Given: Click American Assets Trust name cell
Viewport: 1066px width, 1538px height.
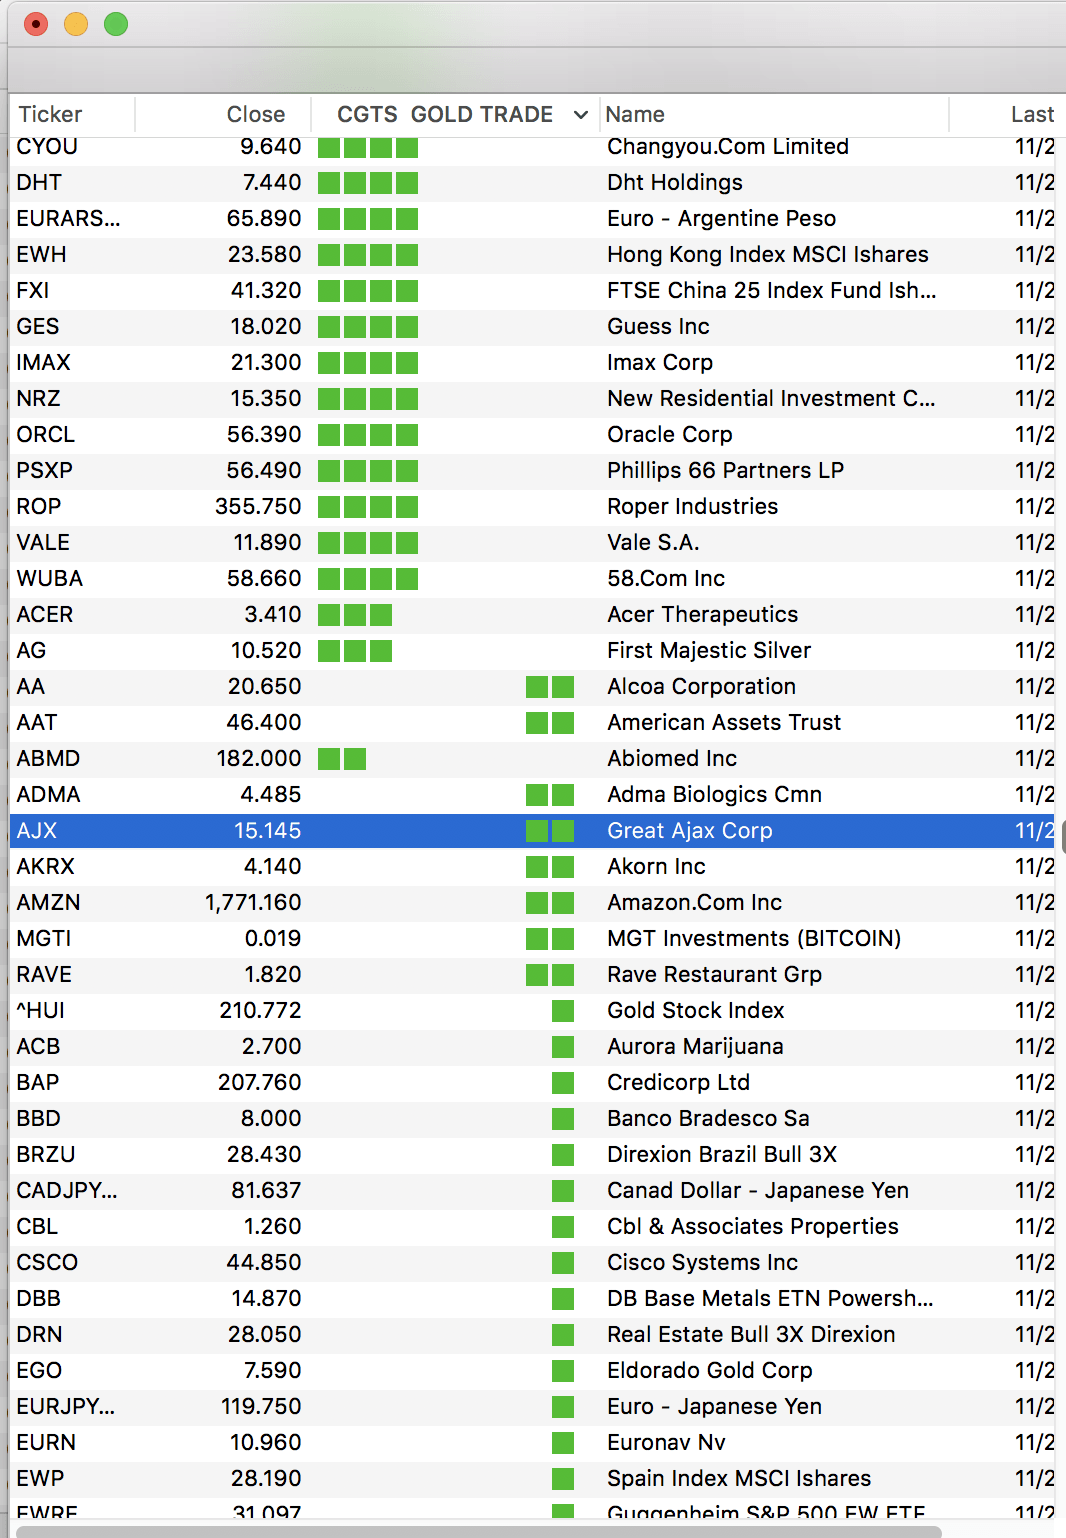Looking at the screenshot, I should tap(724, 723).
